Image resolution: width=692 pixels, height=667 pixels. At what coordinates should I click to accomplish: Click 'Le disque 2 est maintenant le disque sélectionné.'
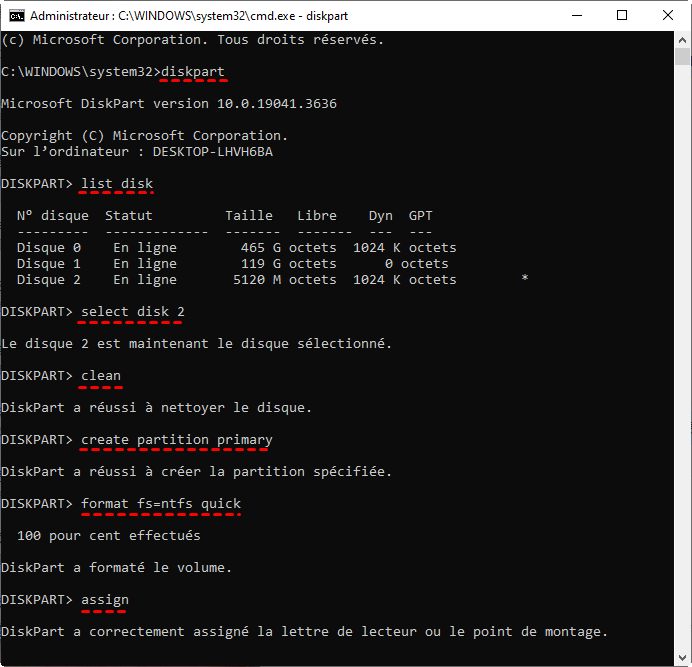[x=196, y=344]
